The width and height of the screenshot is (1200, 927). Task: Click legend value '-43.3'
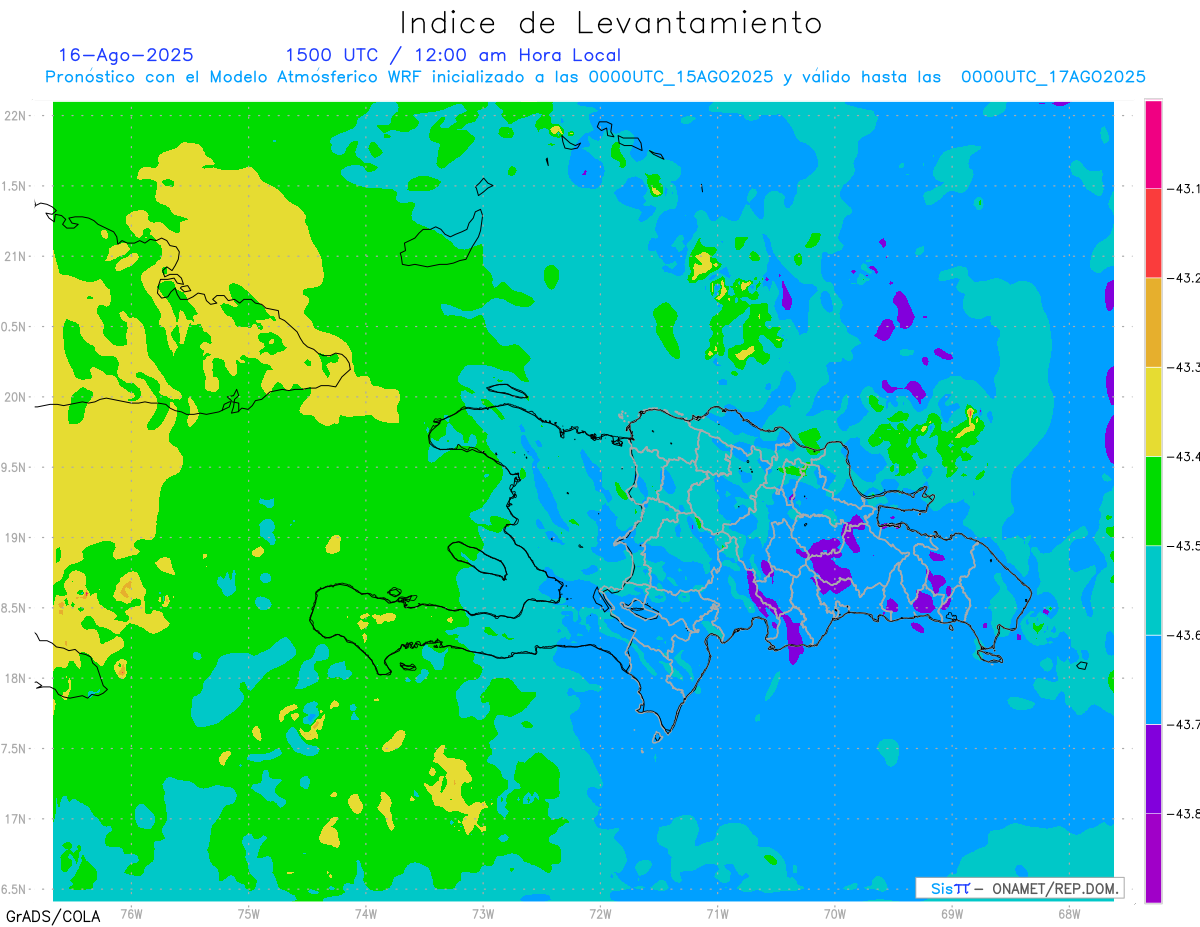click(x=1182, y=367)
